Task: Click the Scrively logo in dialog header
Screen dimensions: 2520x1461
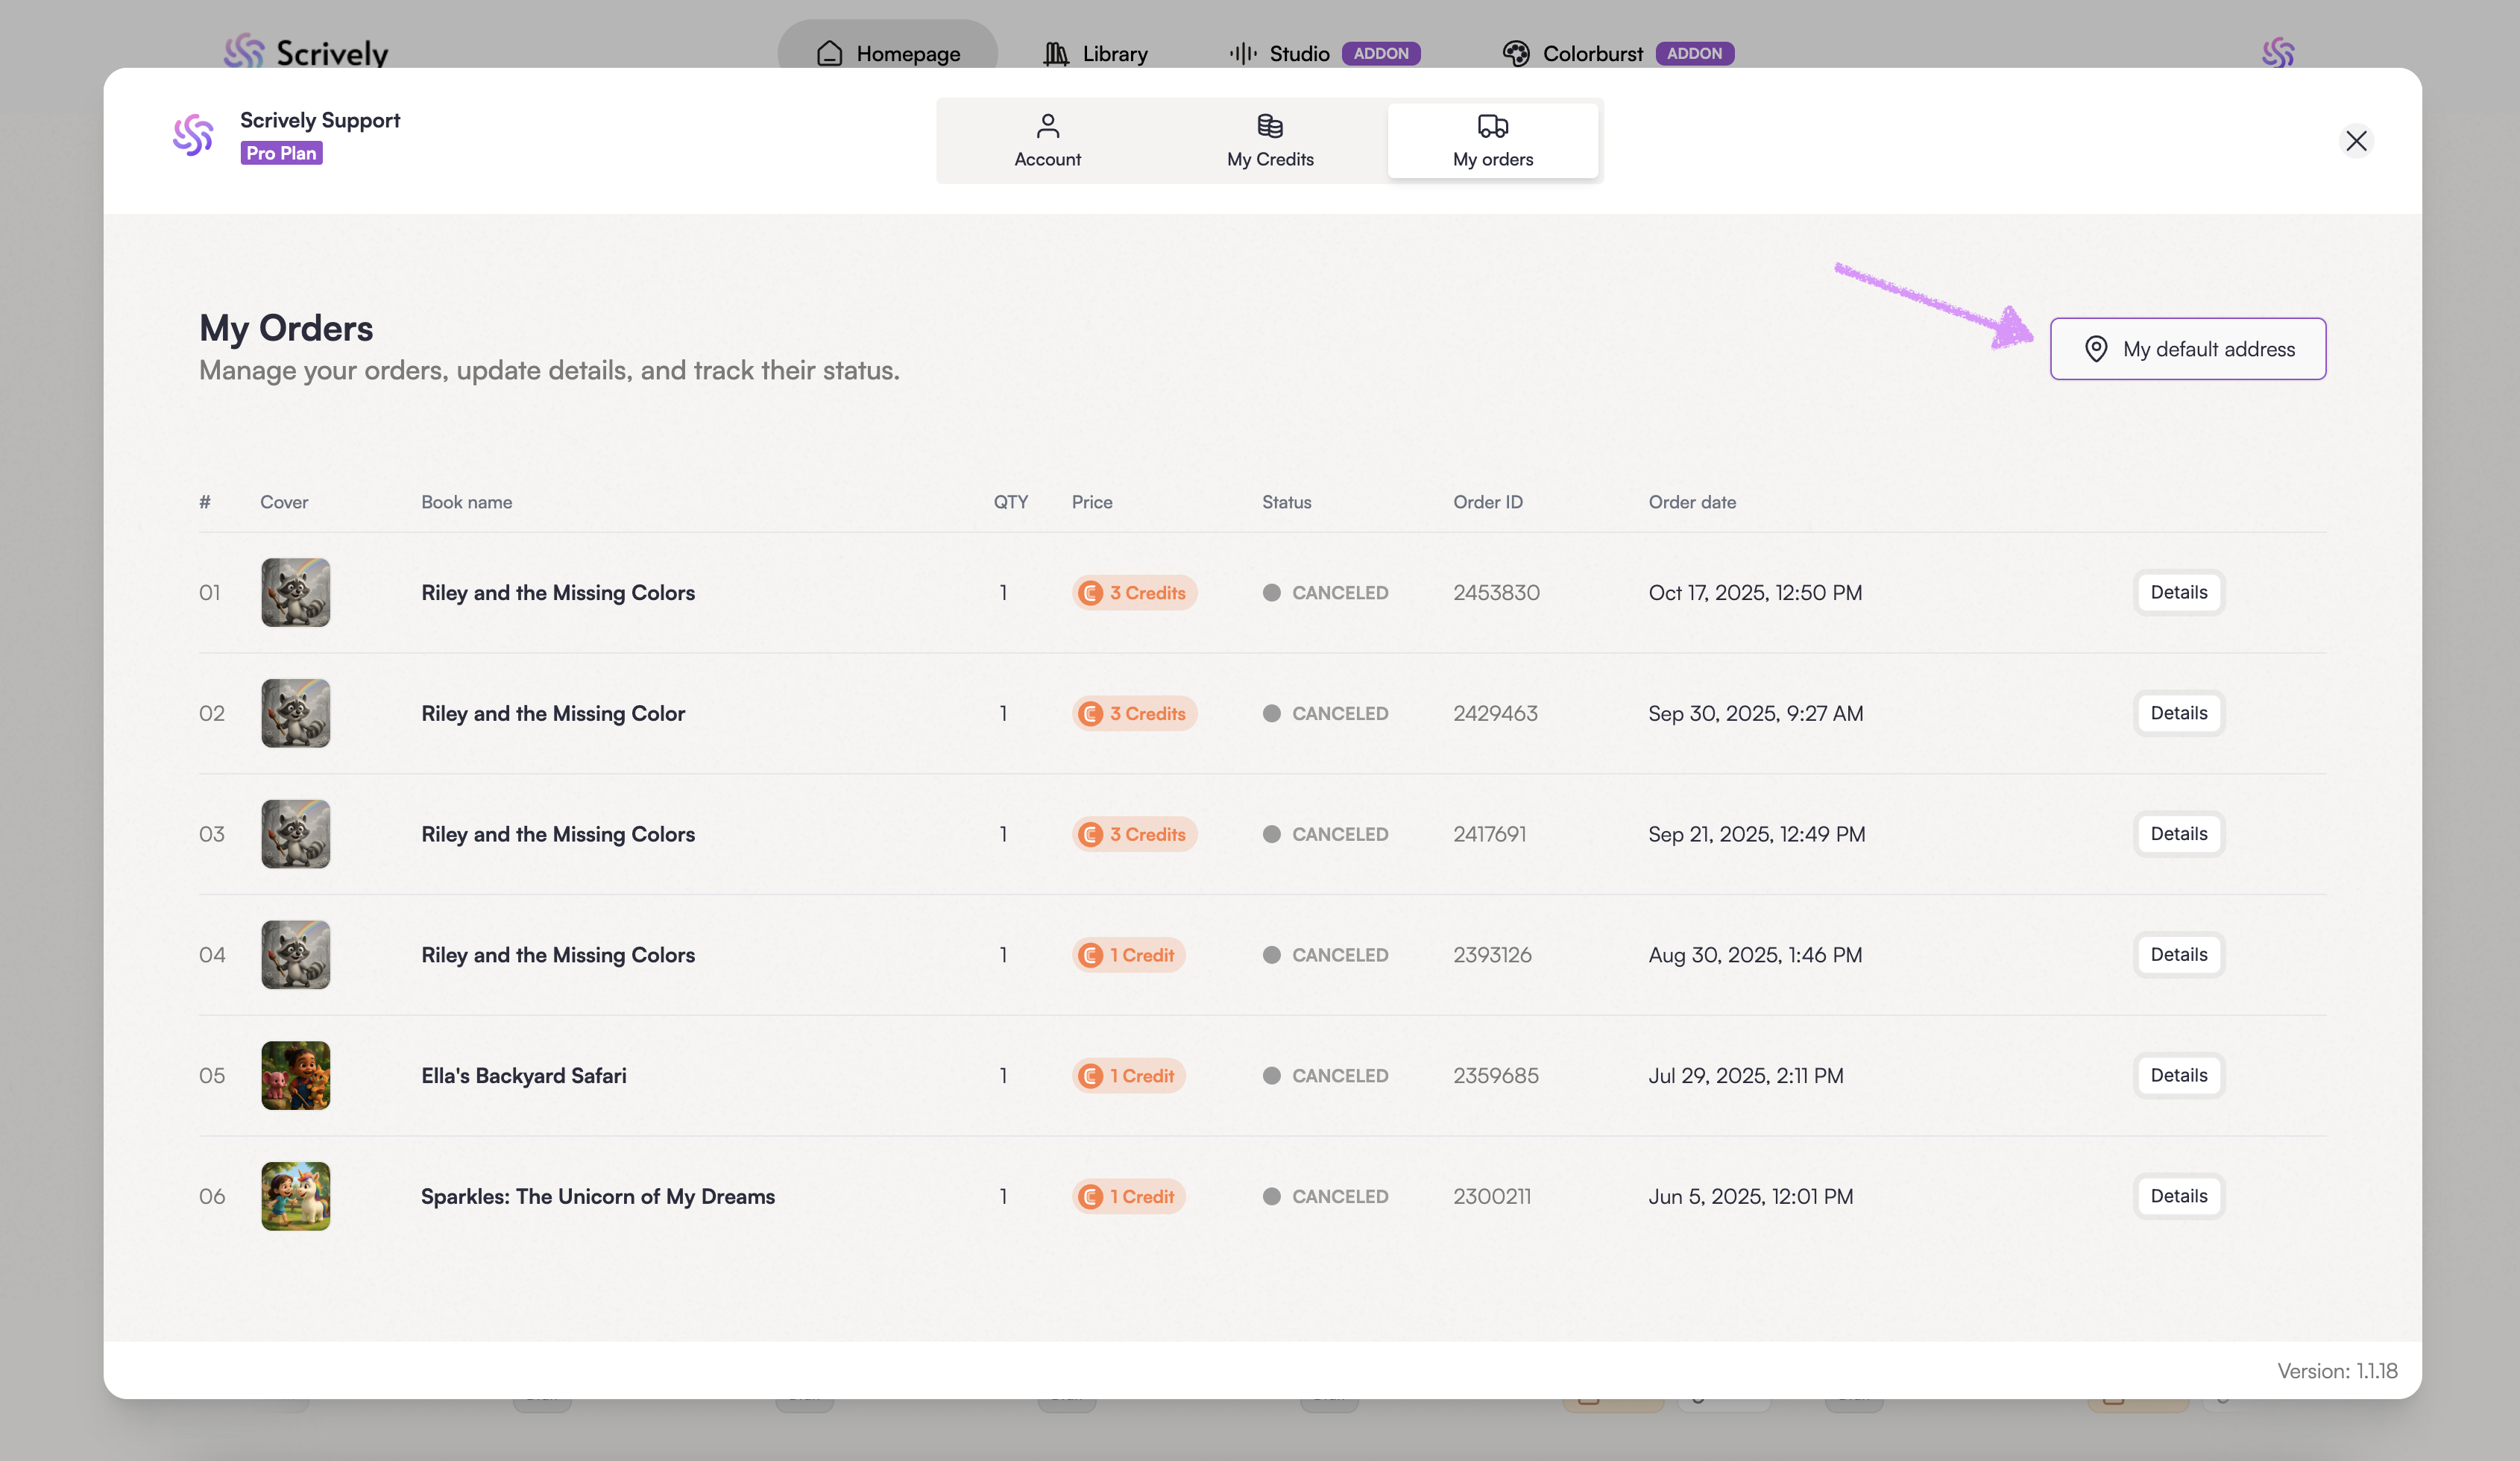Action: [x=193, y=135]
